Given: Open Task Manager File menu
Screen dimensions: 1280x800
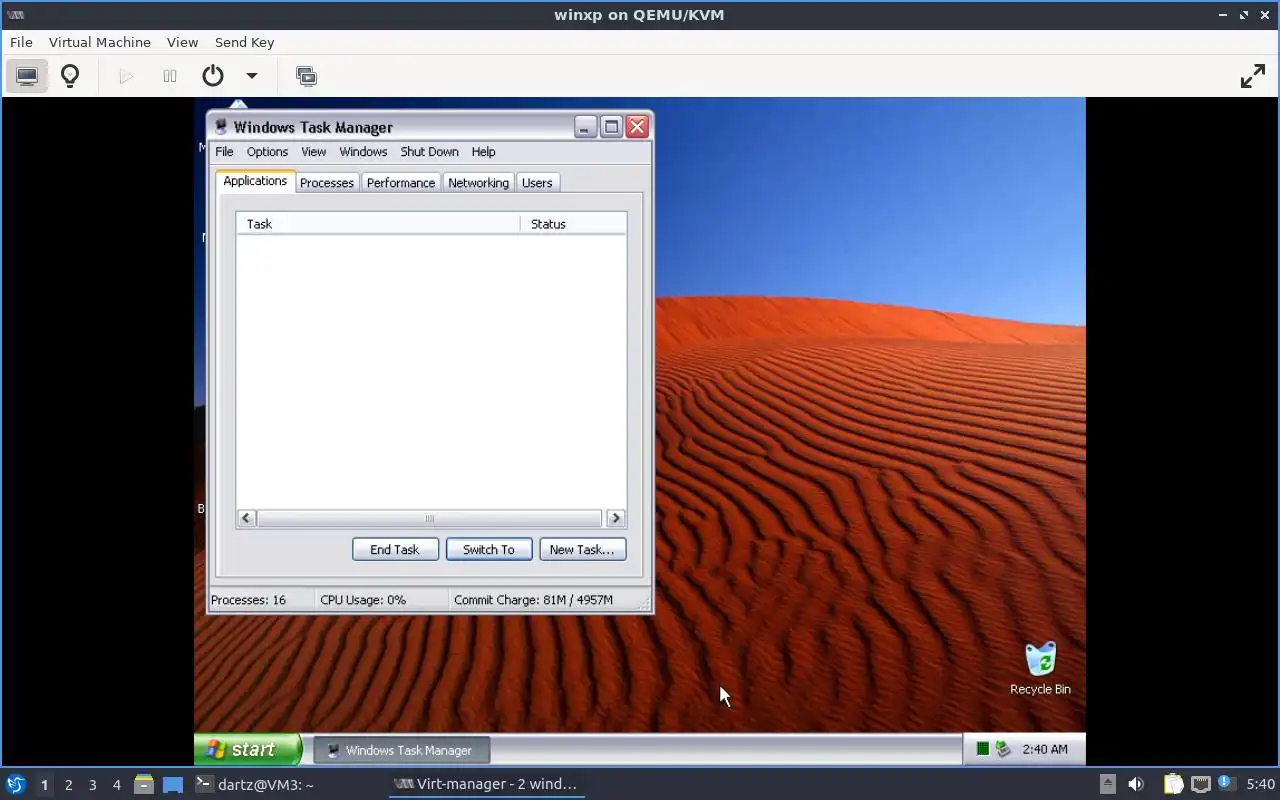Looking at the screenshot, I should 224,152.
